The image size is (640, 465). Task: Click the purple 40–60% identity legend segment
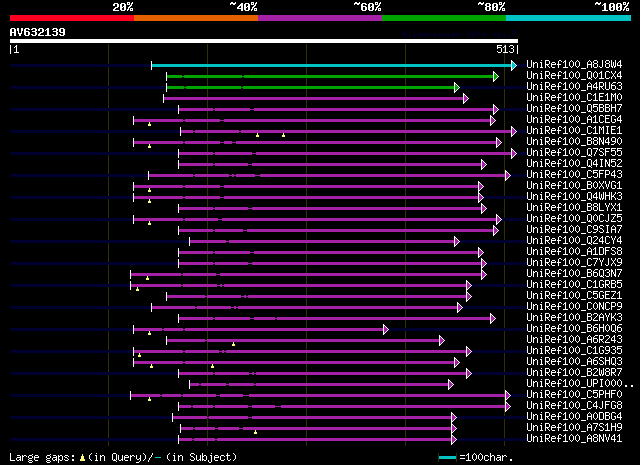coord(320,18)
